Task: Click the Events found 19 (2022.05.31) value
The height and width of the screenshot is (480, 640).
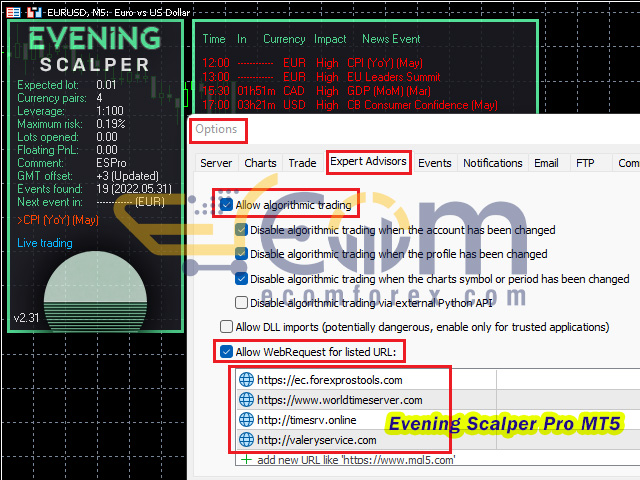Action: point(134,189)
